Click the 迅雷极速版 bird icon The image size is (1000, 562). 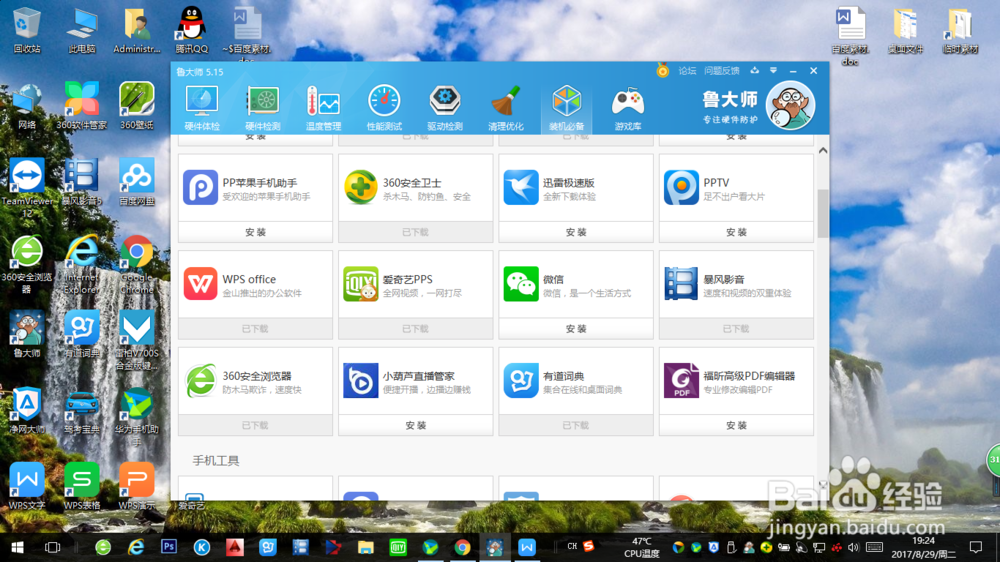[x=520, y=188]
